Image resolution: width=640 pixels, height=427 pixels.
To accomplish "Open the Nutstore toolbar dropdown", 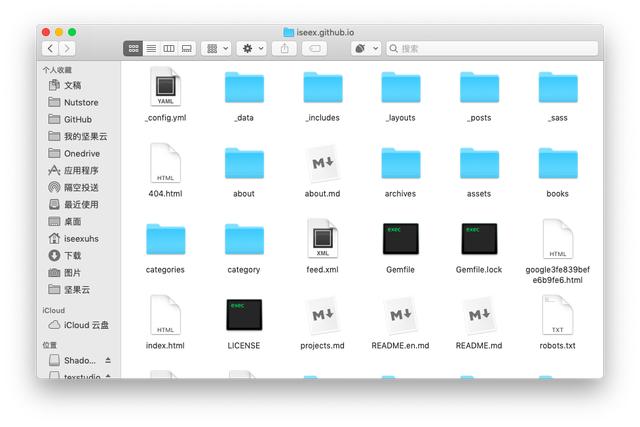I will [x=365, y=48].
